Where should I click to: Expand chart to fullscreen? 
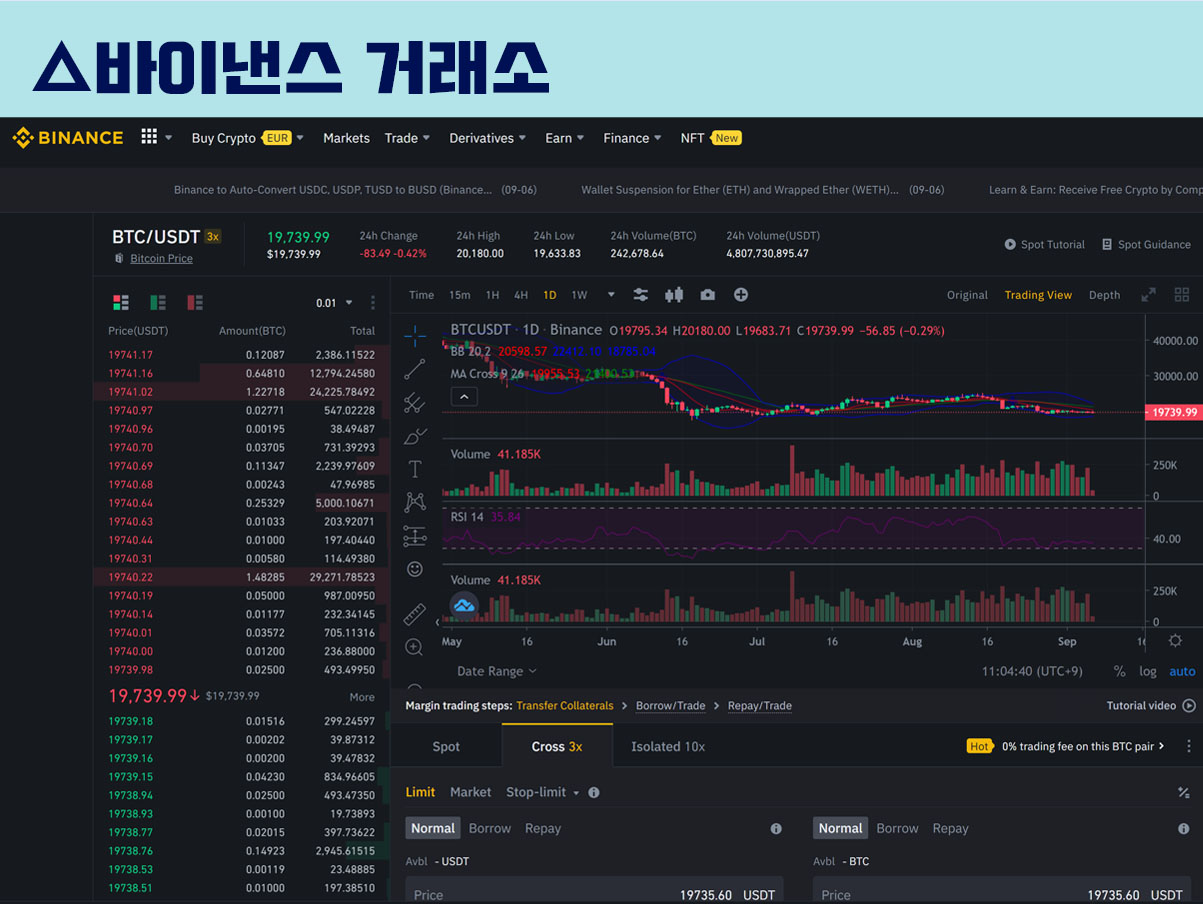(x=1149, y=295)
